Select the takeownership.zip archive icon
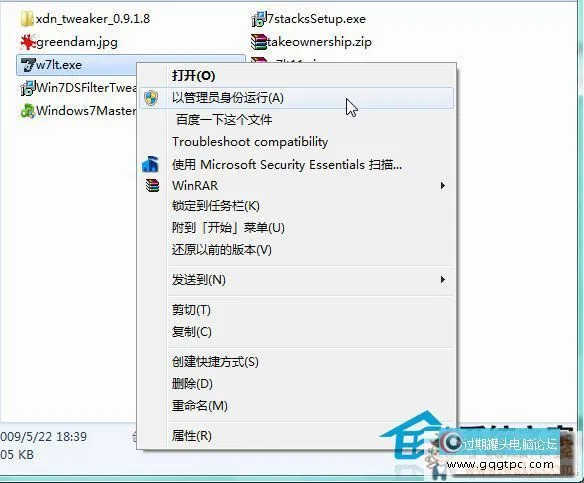Viewport: 584px width, 483px height. (258, 42)
